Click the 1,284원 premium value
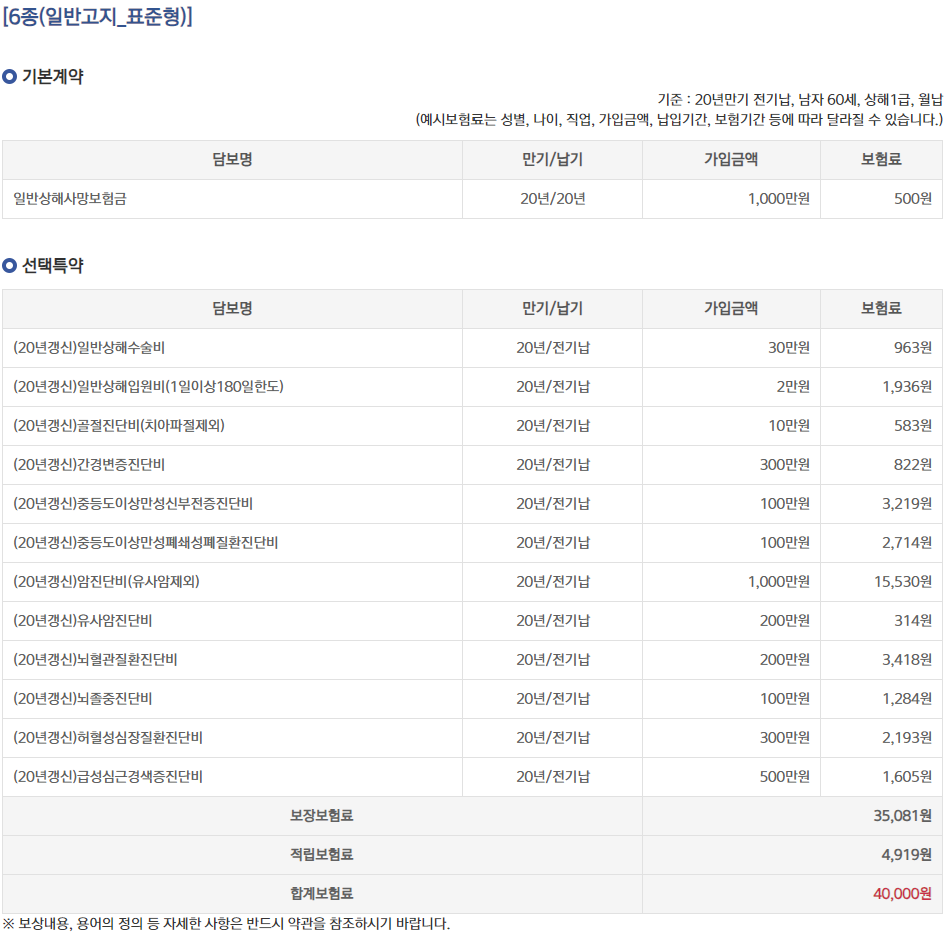Image resolution: width=944 pixels, height=946 pixels. point(907,699)
